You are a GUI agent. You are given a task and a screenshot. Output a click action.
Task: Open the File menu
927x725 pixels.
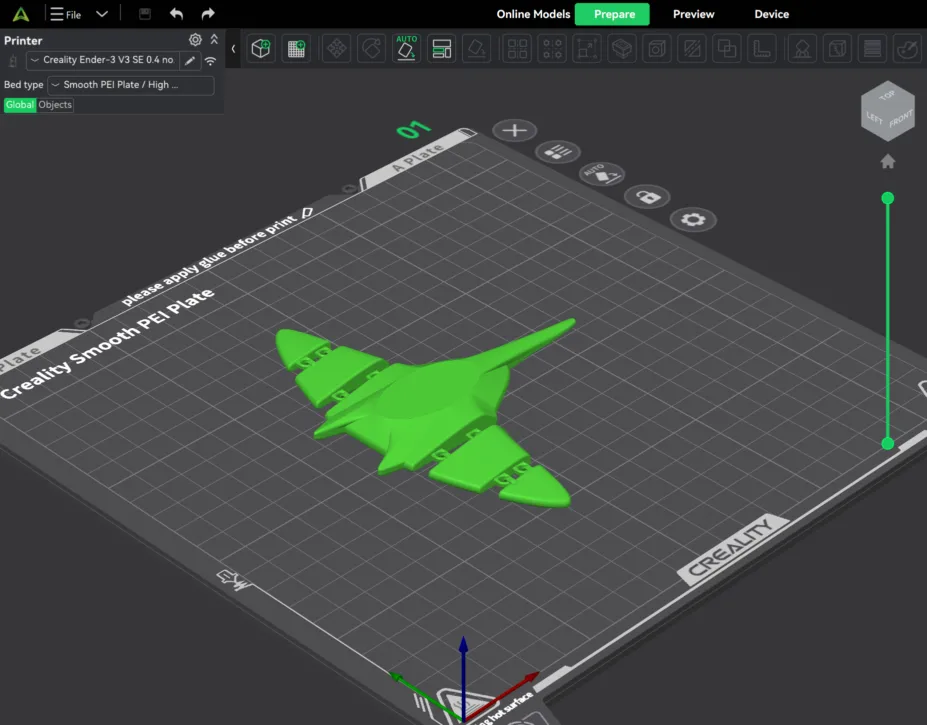(x=66, y=14)
